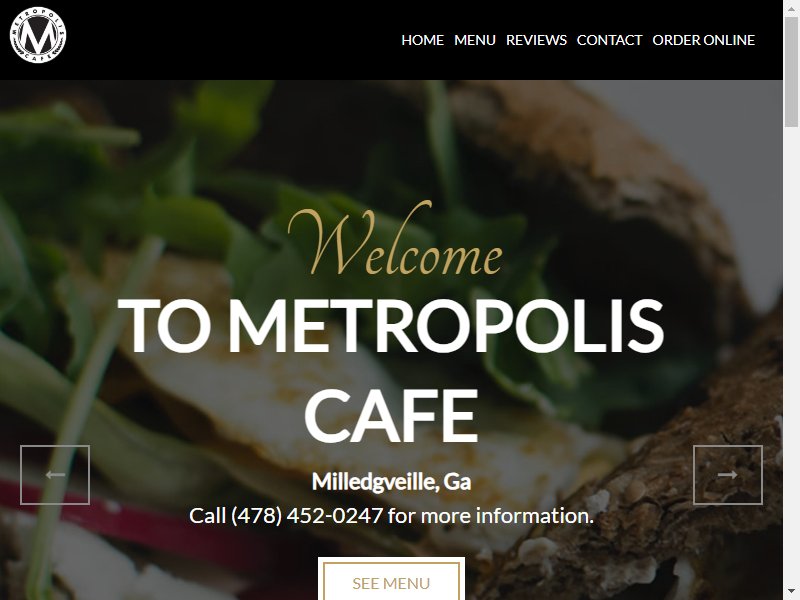Click the empty scrollbar track below the thumb
This screenshot has width=800, height=600.
791,357
